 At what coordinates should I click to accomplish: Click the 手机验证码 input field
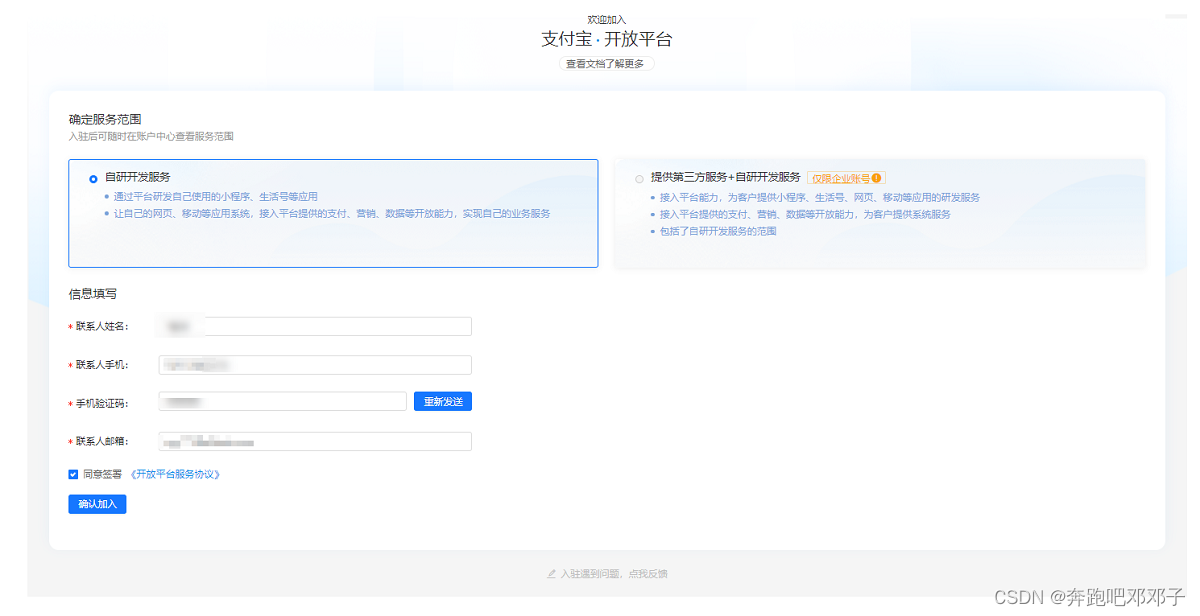pyautogui.click(x=282, y=402)
